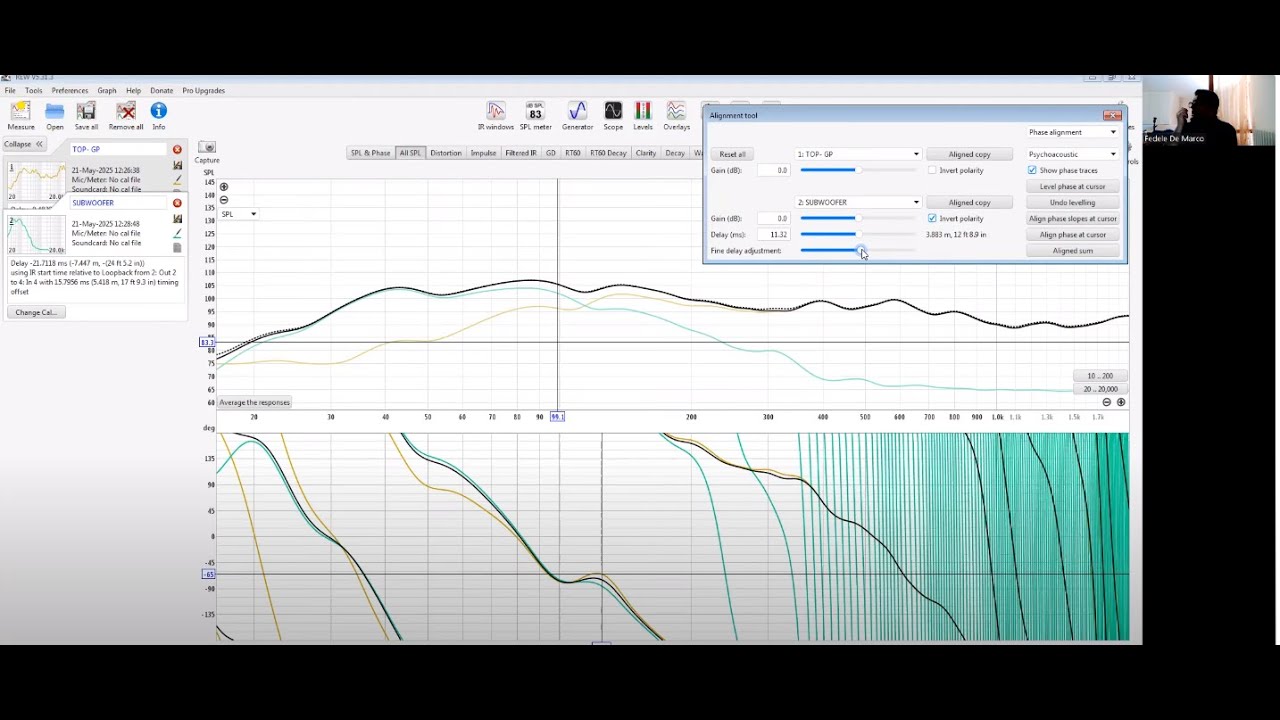Click Undo levelling button

[x=1072, y=203]
